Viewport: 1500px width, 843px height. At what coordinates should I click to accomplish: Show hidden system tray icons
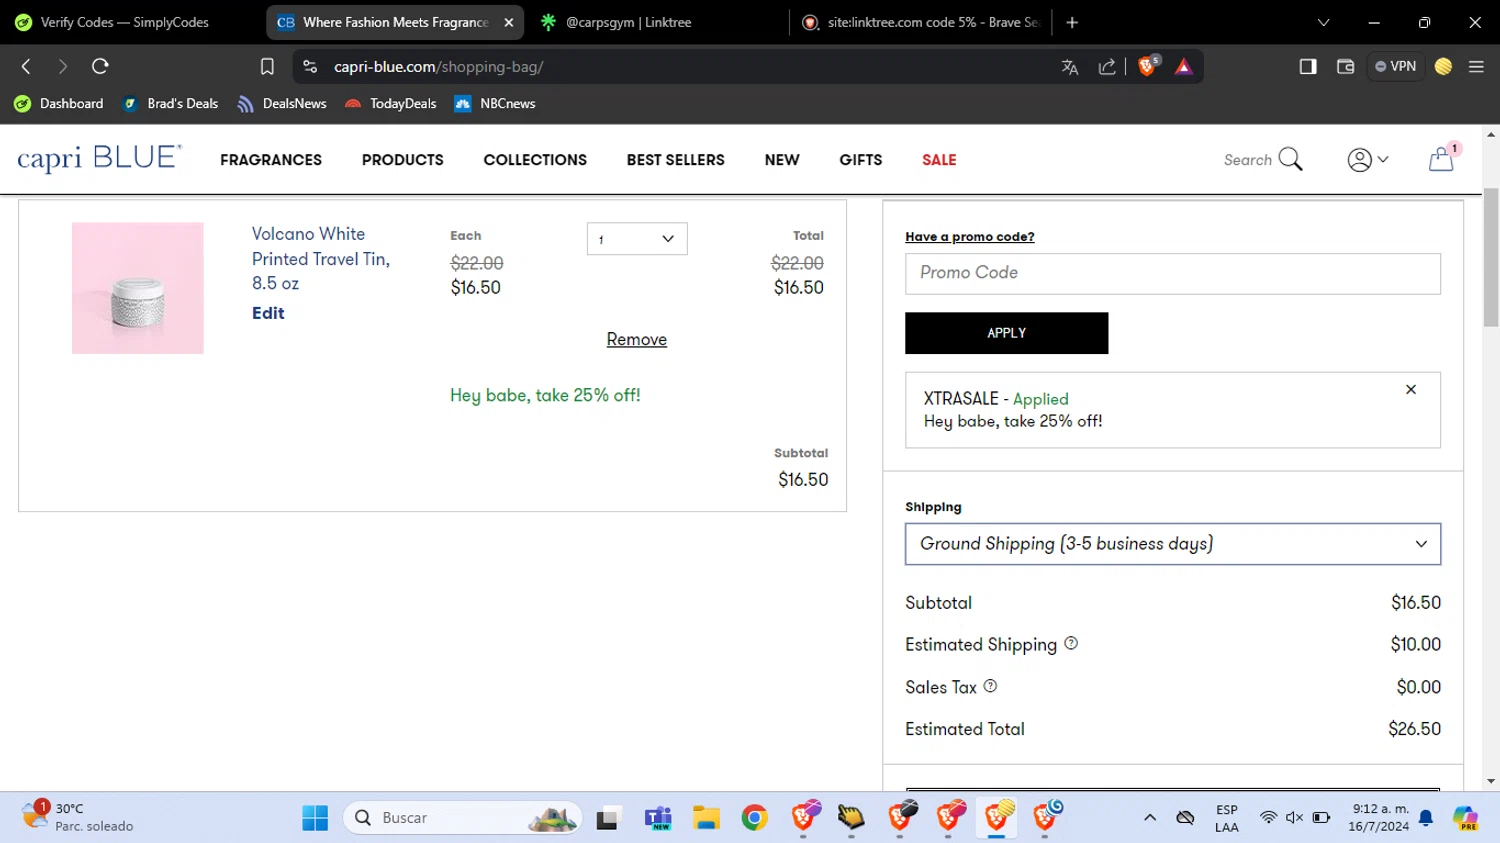pyautogui.click(x=1150, y=818)
